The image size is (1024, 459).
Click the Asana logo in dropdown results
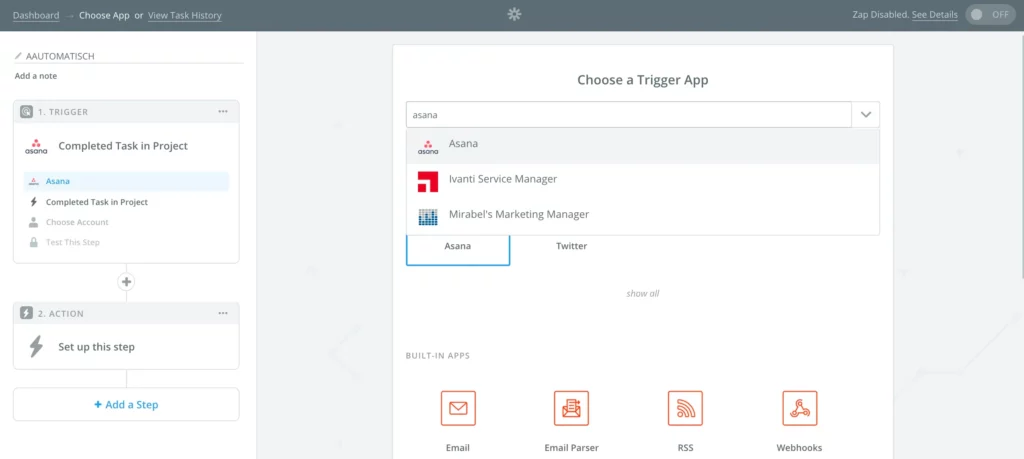point(428,147)
